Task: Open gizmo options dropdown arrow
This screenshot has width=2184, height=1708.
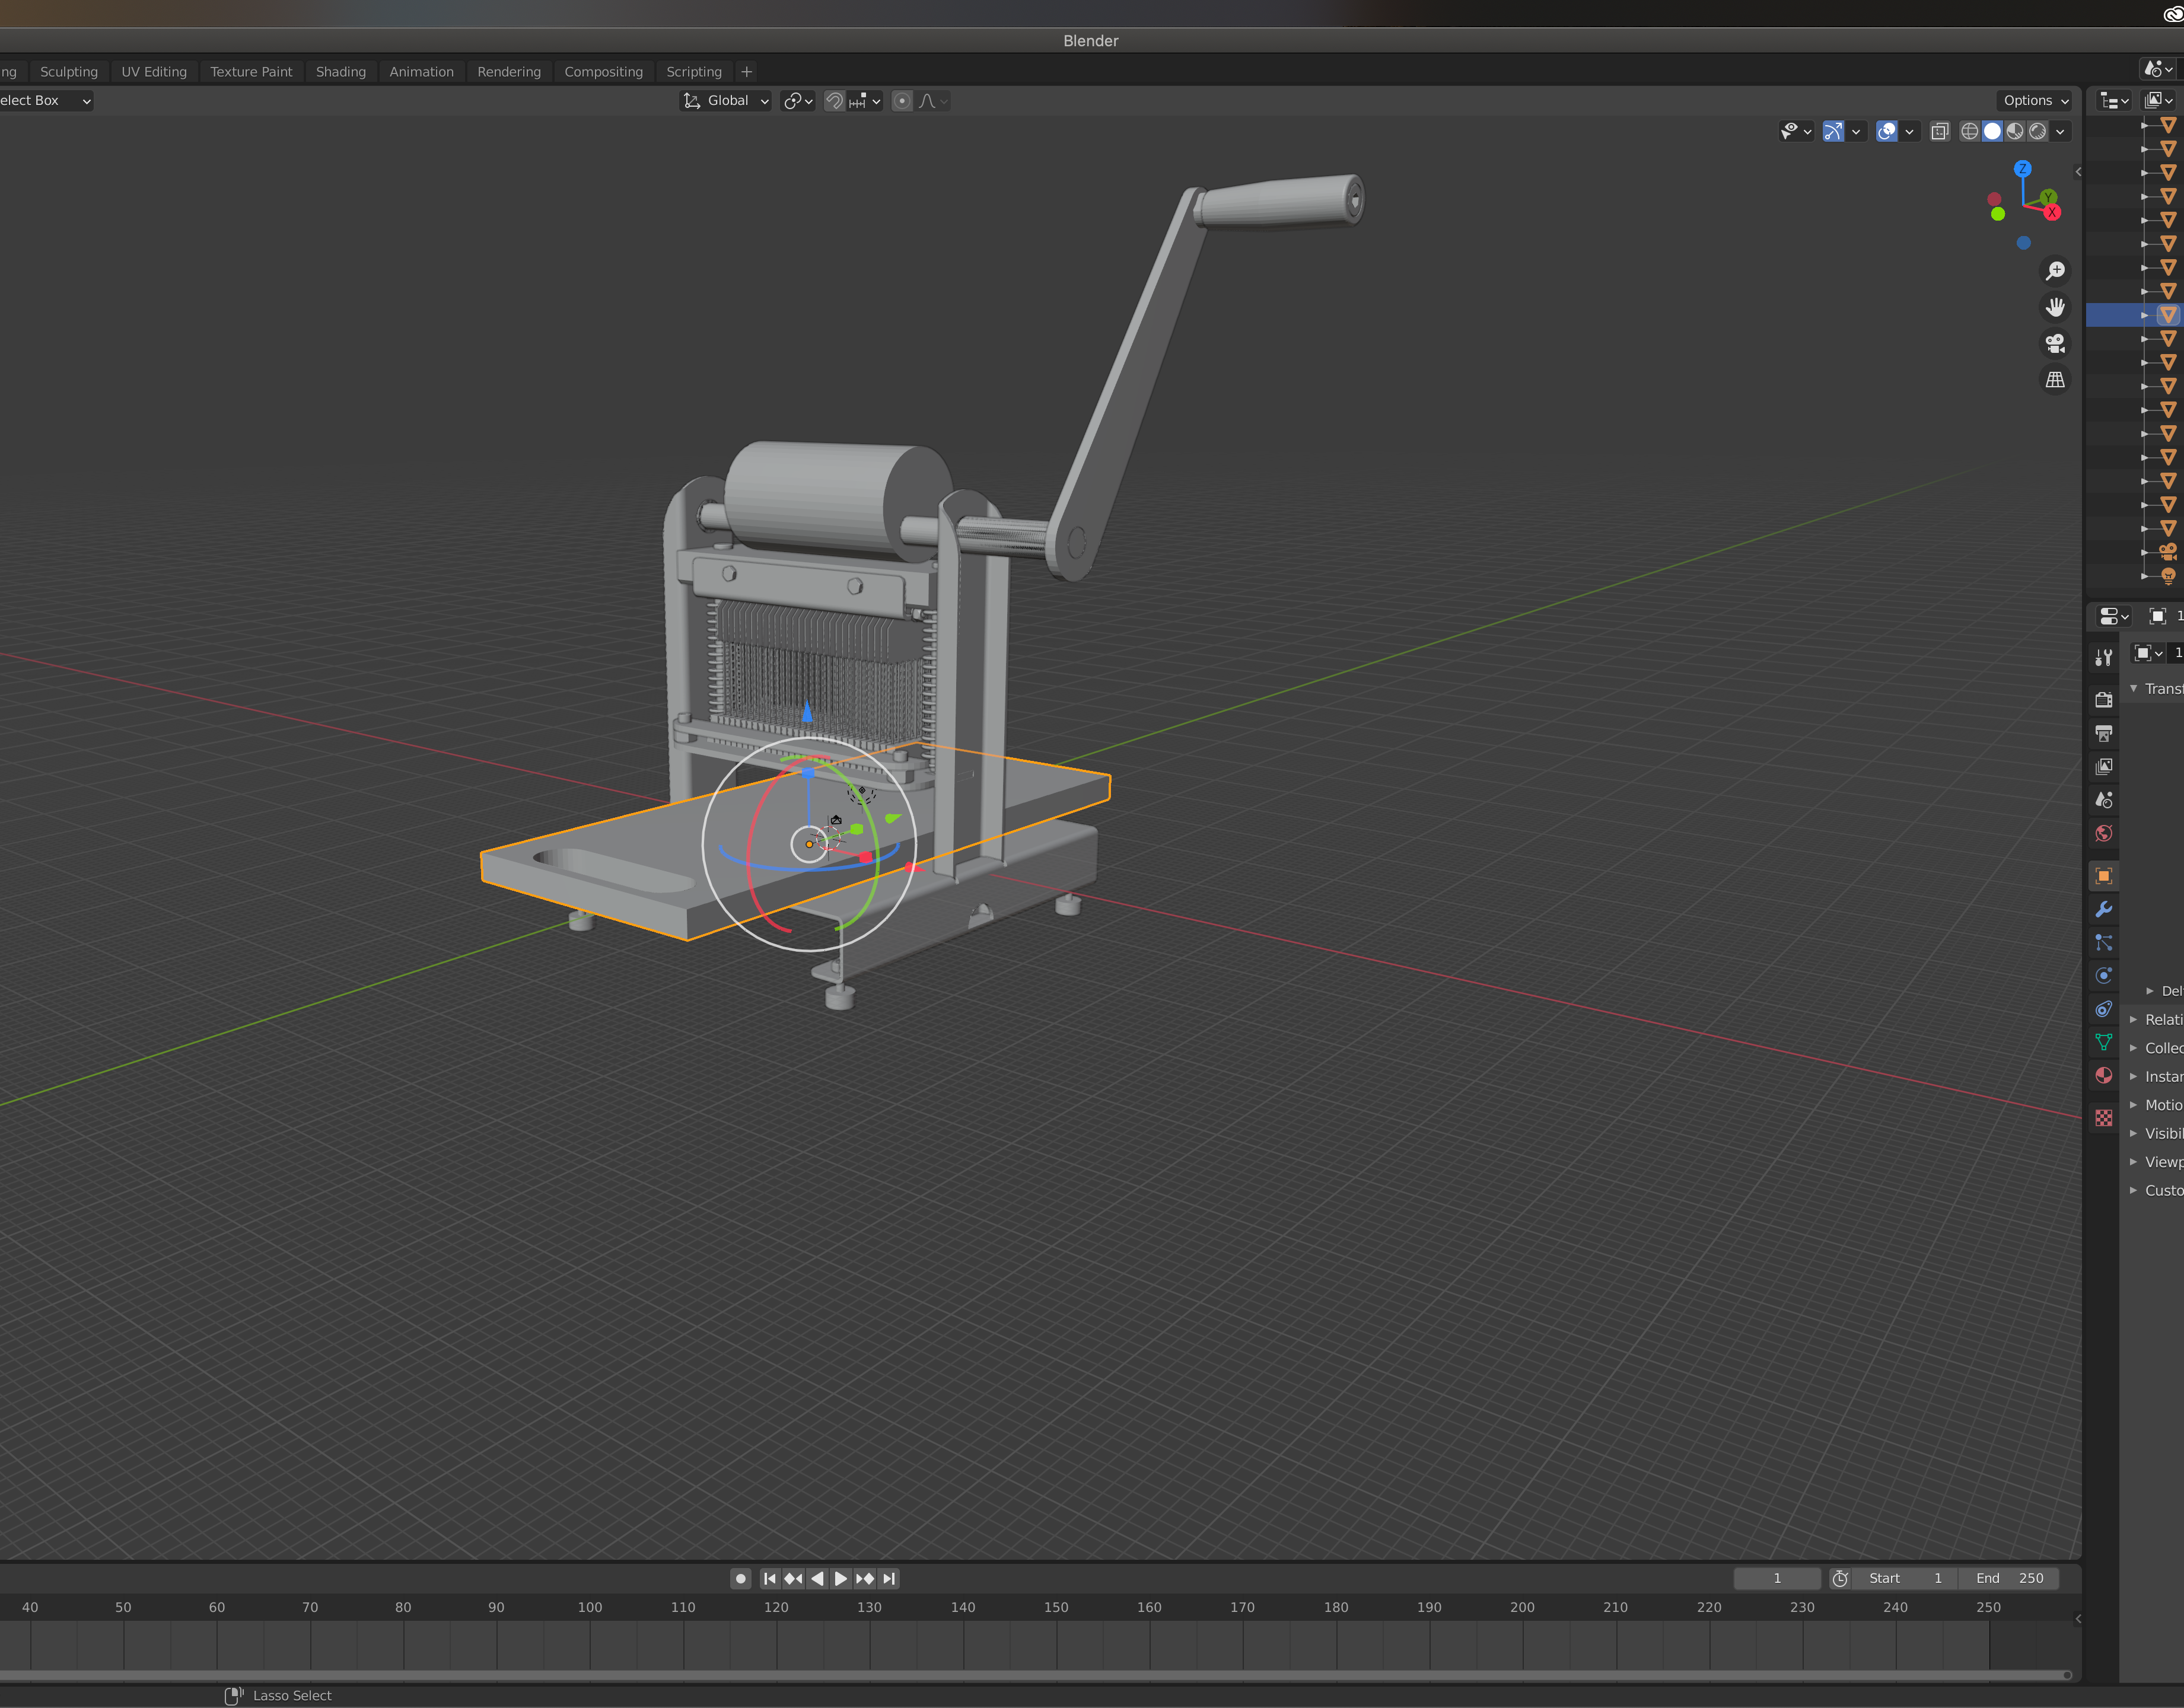Action: (x=1856, y=131)
